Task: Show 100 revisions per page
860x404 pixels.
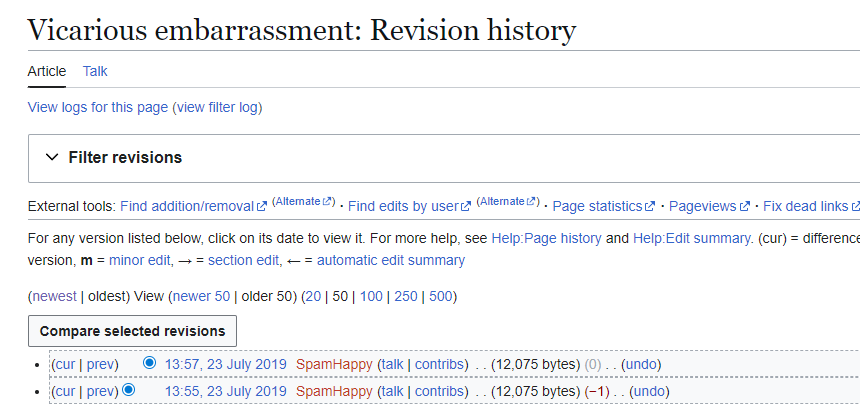Action: coord(371,297)
